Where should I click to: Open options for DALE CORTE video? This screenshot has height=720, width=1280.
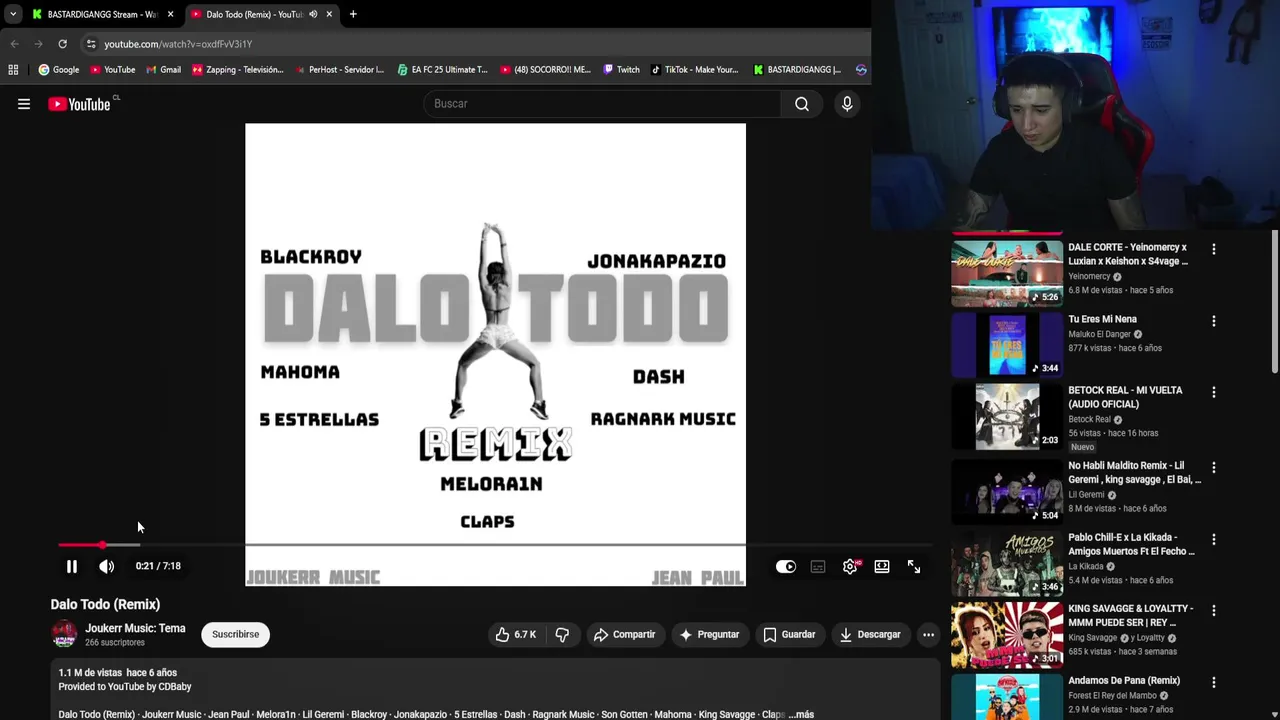(x=1214, y=249)
